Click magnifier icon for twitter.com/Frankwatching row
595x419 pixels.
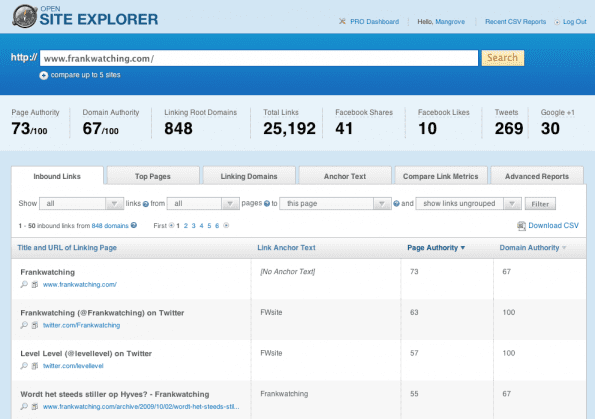pos(24,325)
